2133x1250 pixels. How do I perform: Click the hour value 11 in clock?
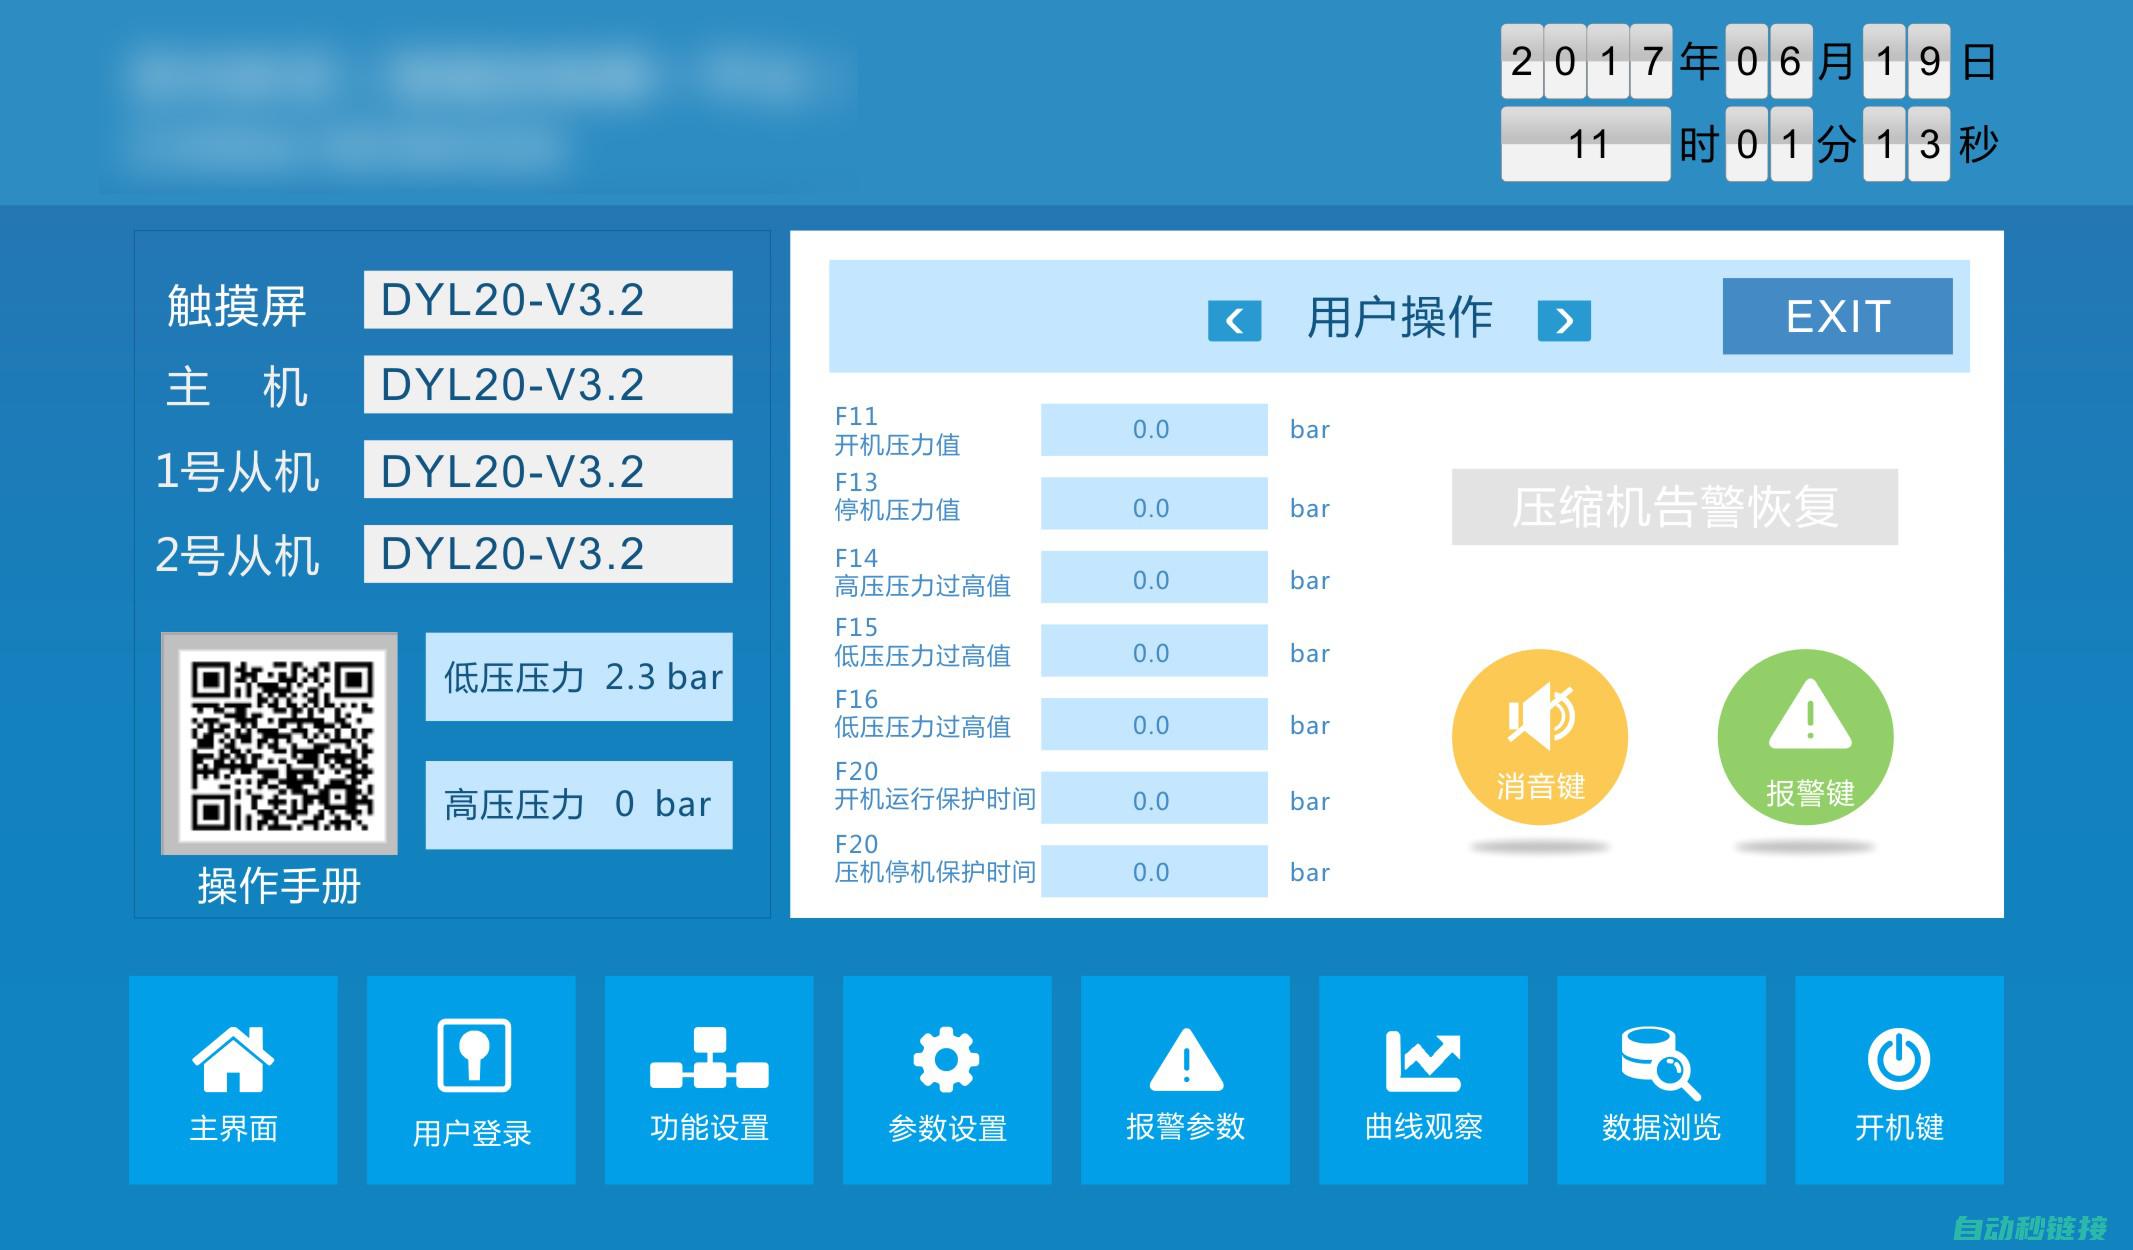1586,145
